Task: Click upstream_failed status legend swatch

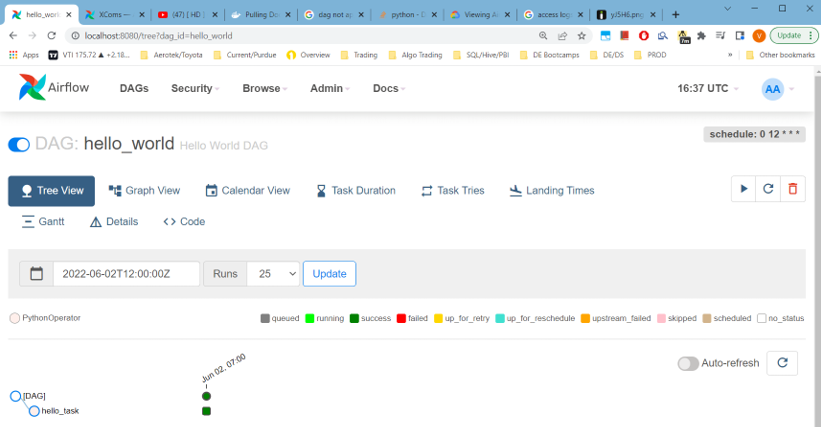Action: [585, 318]
